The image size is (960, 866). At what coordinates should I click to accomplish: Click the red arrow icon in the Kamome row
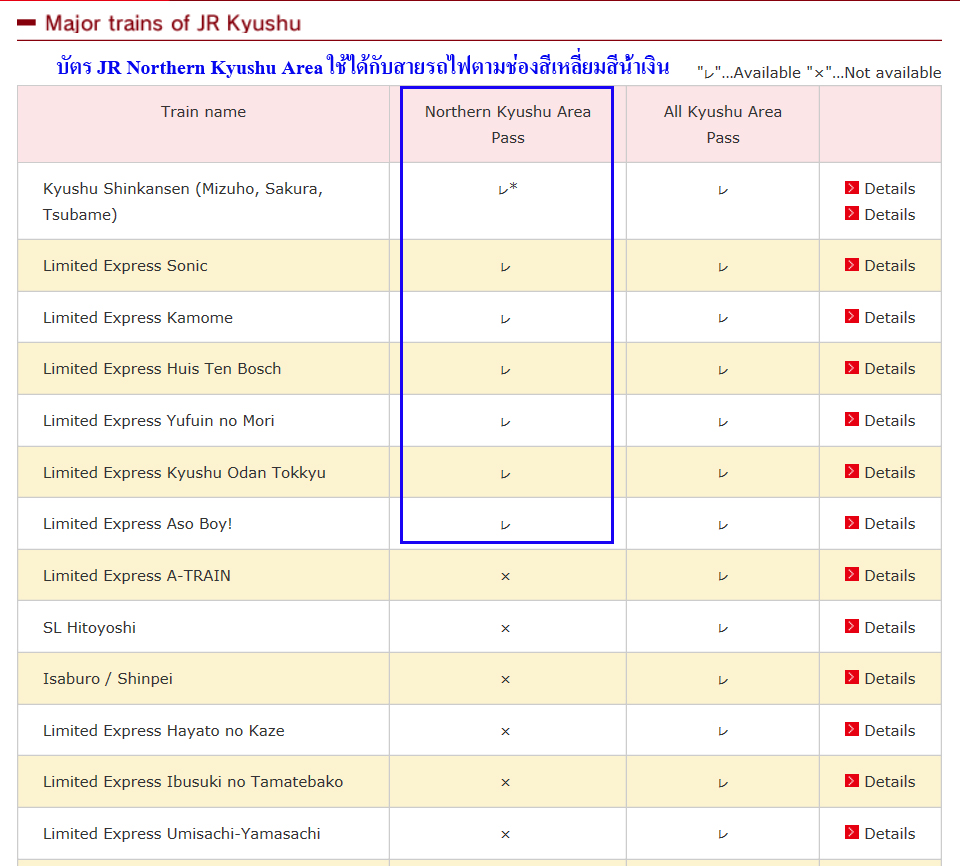coord(852,317)
